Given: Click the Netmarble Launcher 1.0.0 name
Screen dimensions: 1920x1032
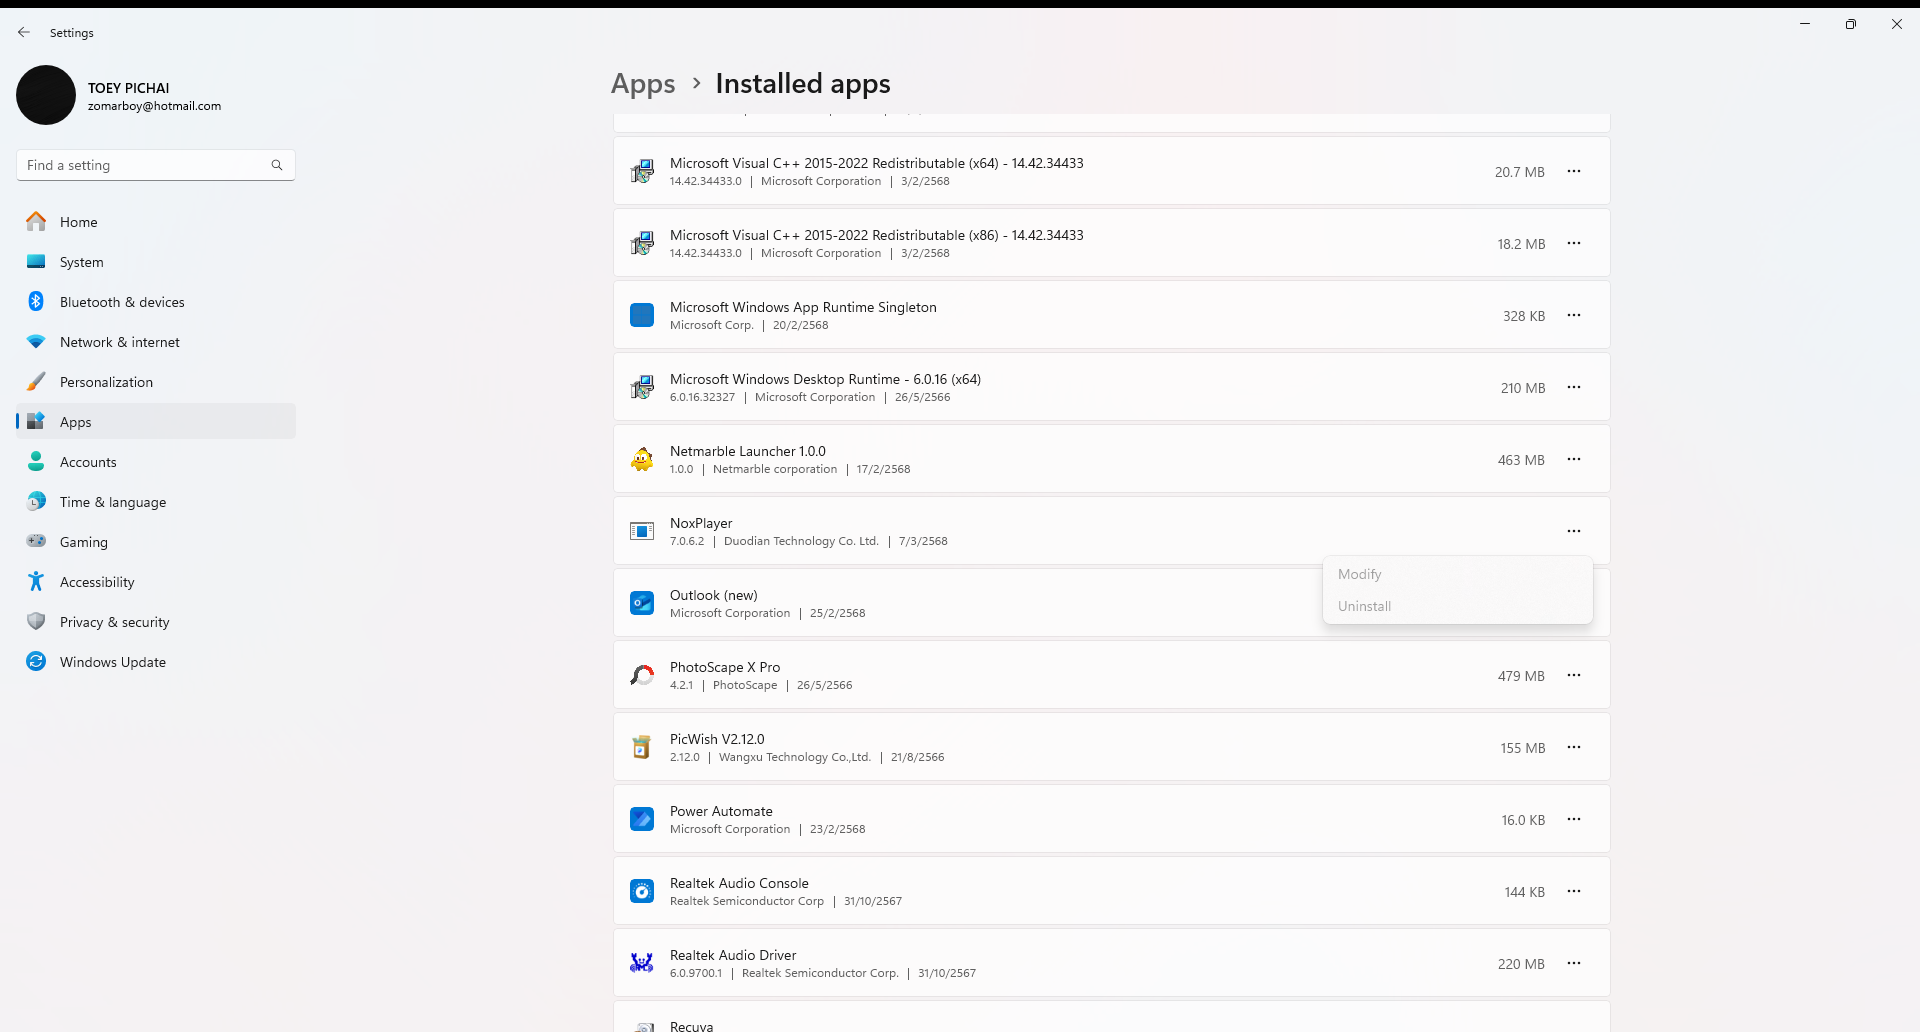Looking at the screenshot, I should pyautogui.click(x=748, y=451).
